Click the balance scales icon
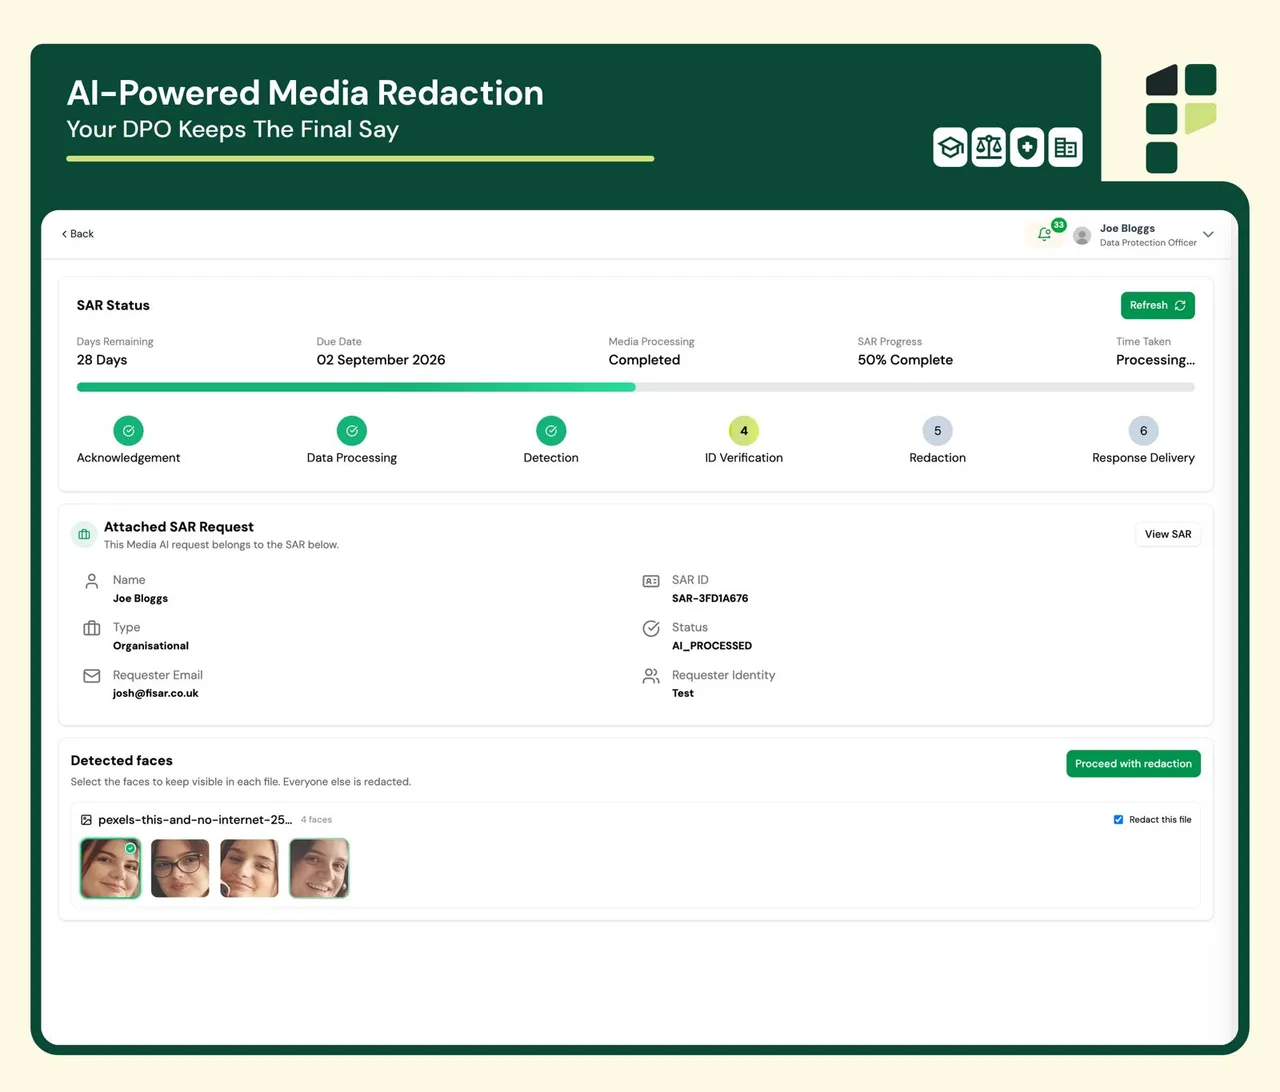 pos(989,148)
